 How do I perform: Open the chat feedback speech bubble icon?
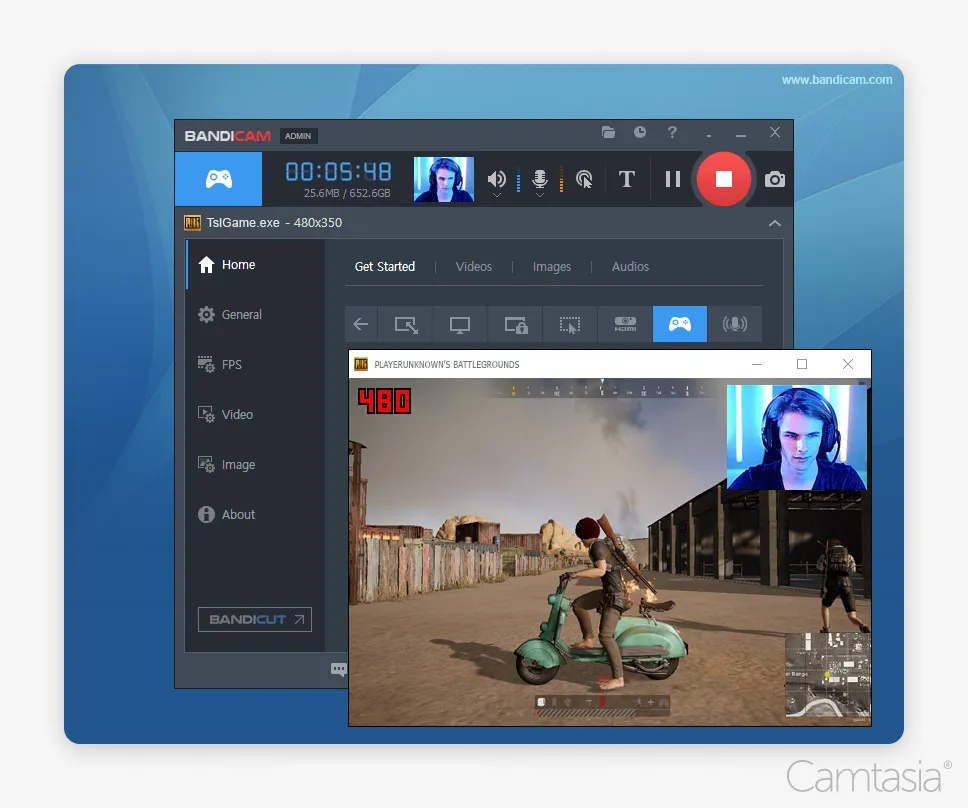click(339, 669)
